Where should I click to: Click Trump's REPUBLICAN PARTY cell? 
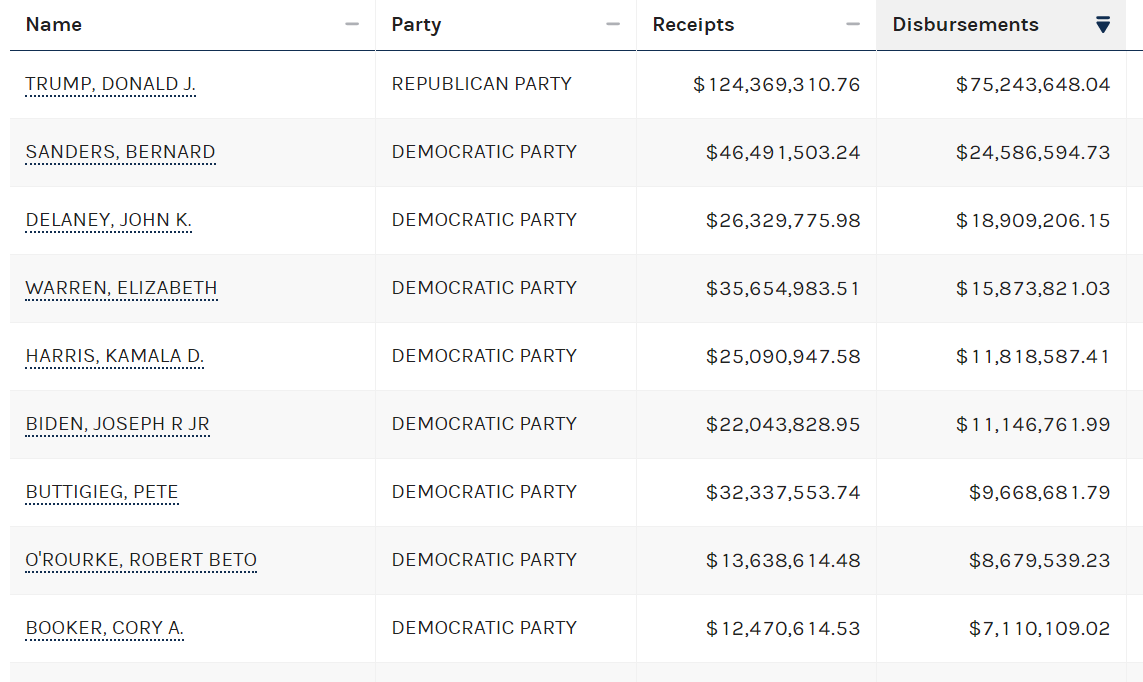(482, 84)
